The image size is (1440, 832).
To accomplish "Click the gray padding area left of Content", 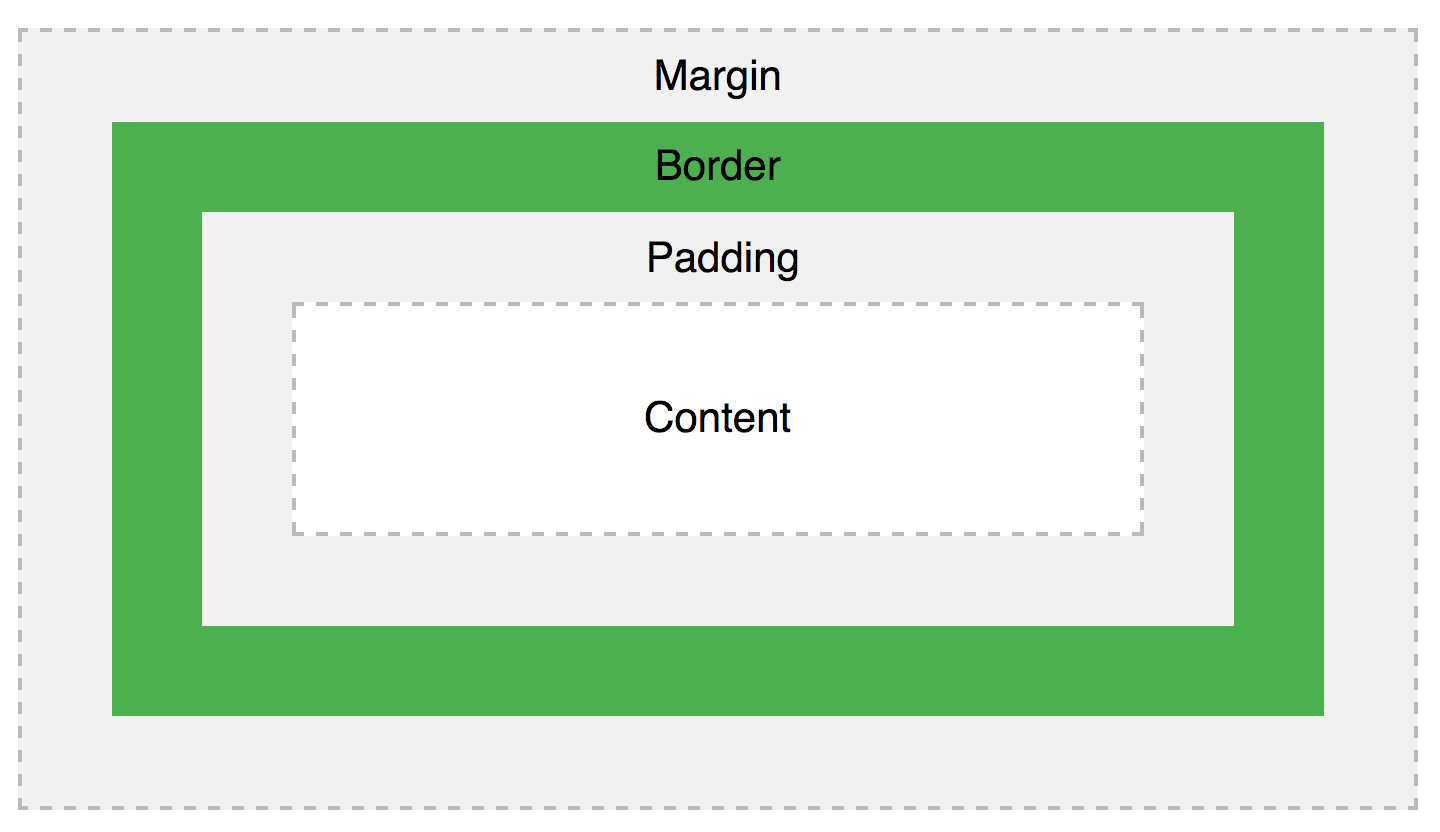I will [247, 419].
